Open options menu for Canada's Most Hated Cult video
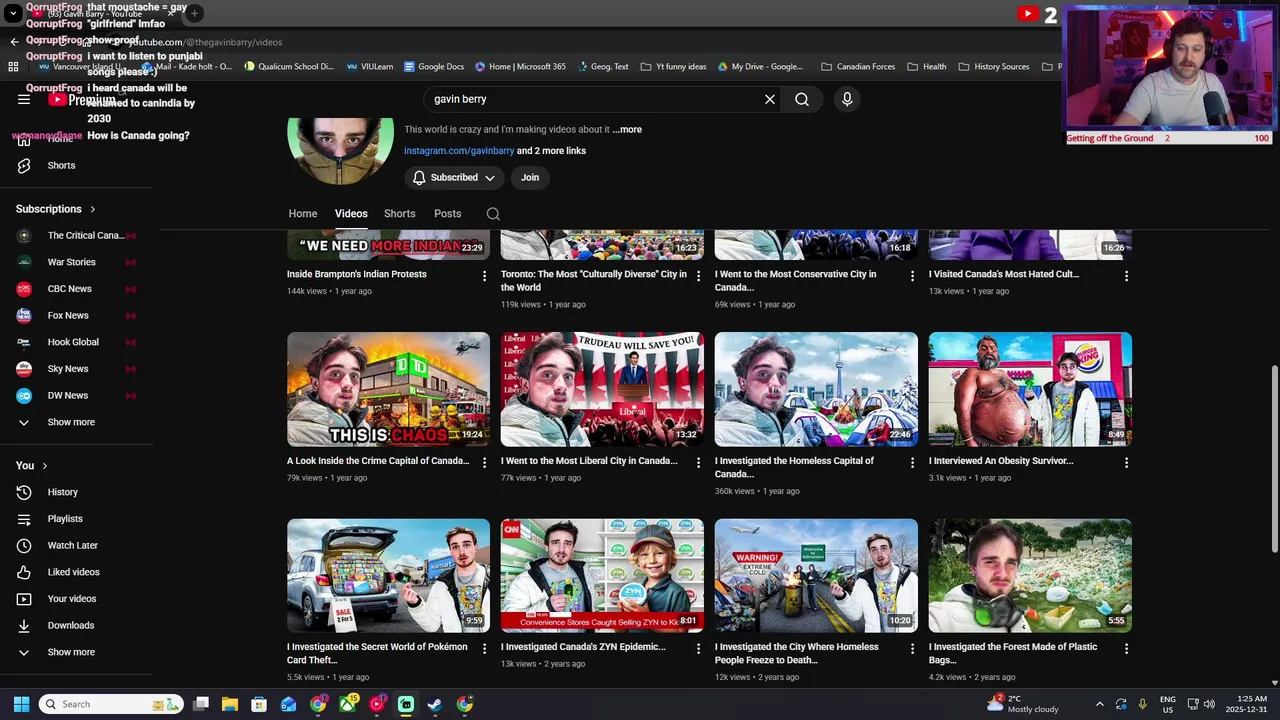 coord(1126,276)
